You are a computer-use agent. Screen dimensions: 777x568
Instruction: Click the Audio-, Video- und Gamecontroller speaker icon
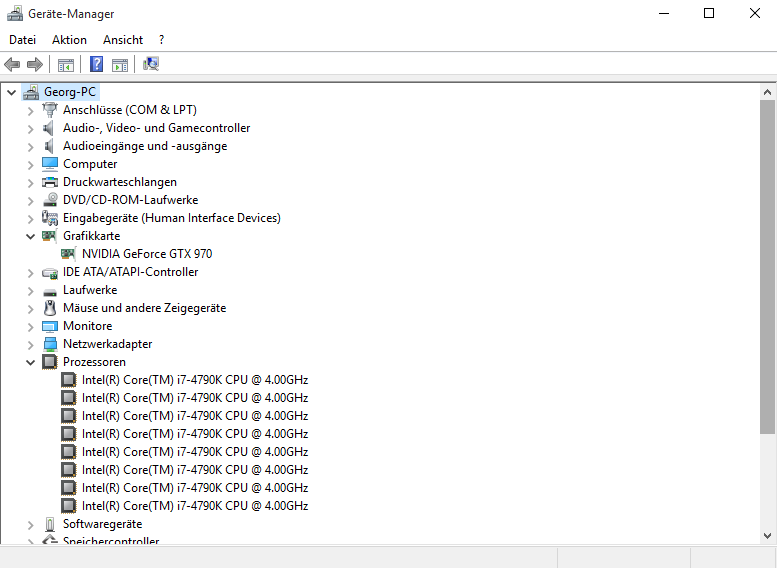[x=49, y=128]
